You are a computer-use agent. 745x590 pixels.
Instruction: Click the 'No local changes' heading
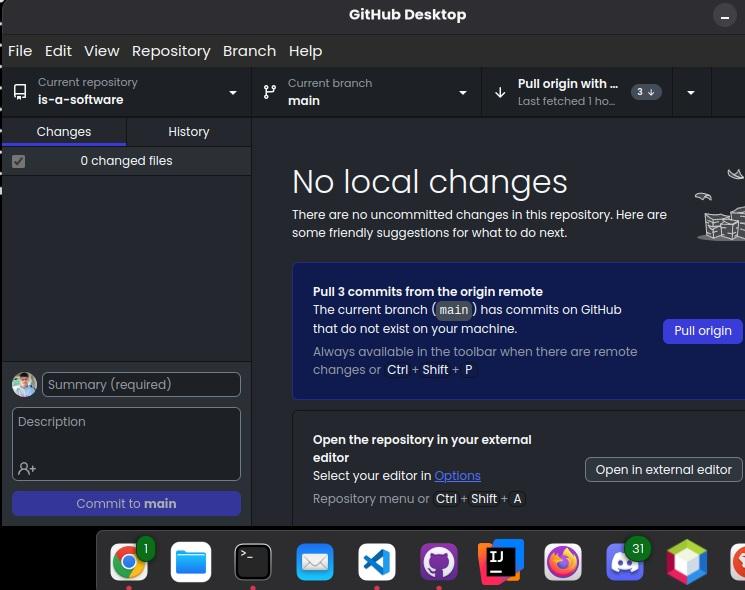point(430,182)
